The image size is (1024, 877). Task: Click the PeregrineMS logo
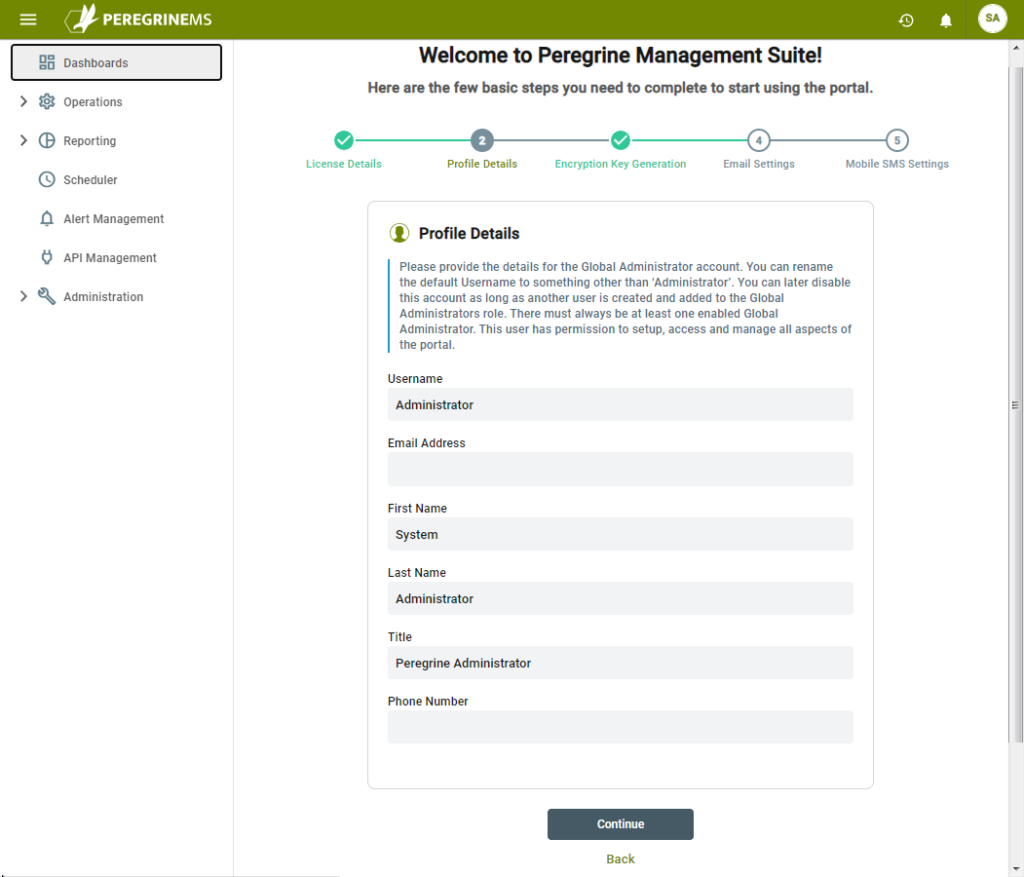(x=140, y=19)
